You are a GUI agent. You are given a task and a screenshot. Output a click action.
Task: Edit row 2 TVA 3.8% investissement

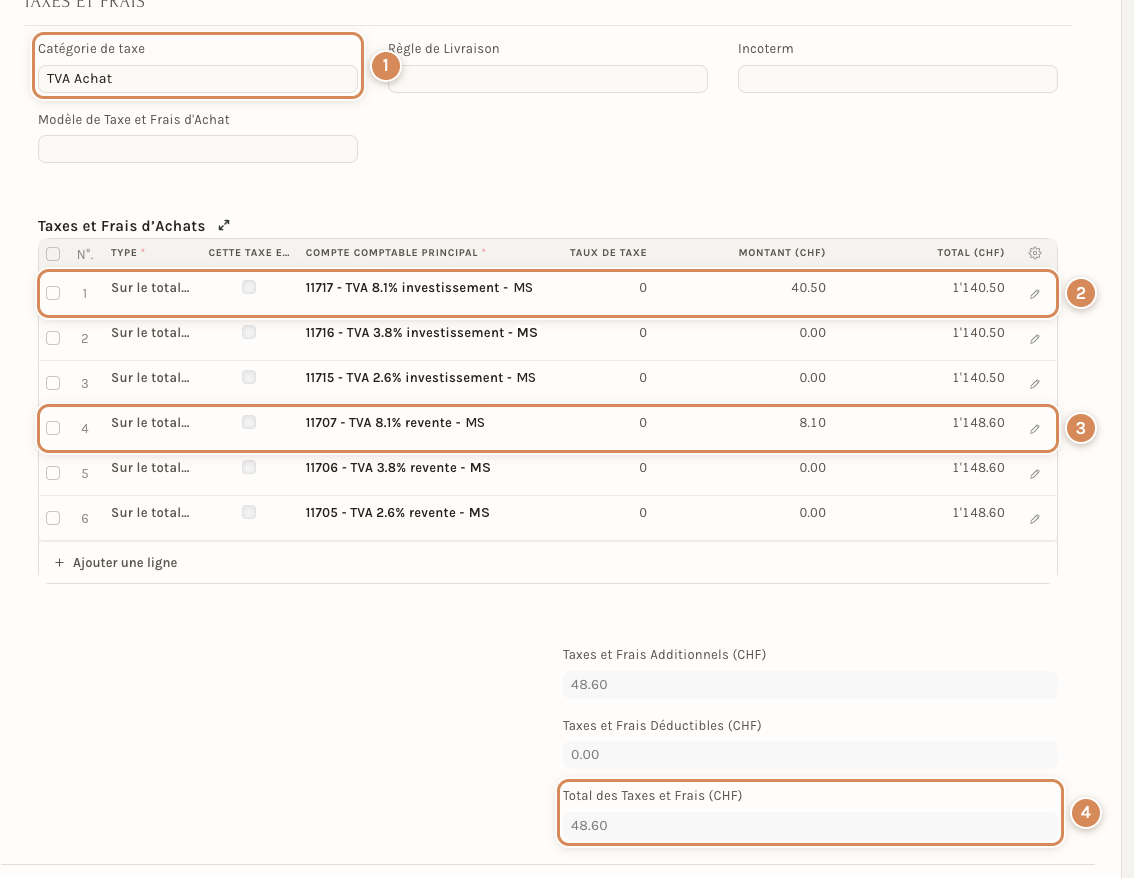[x=1035, y=338]
